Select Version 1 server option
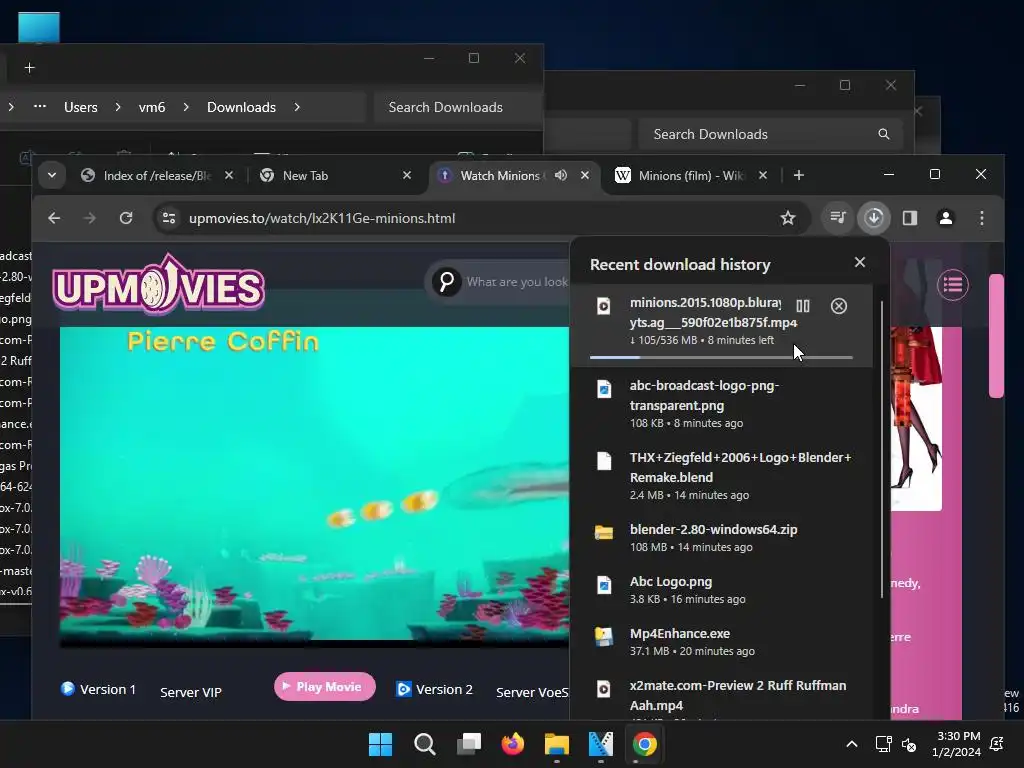Viewport: 1024px width, 768px height. (x=99, y=689)
